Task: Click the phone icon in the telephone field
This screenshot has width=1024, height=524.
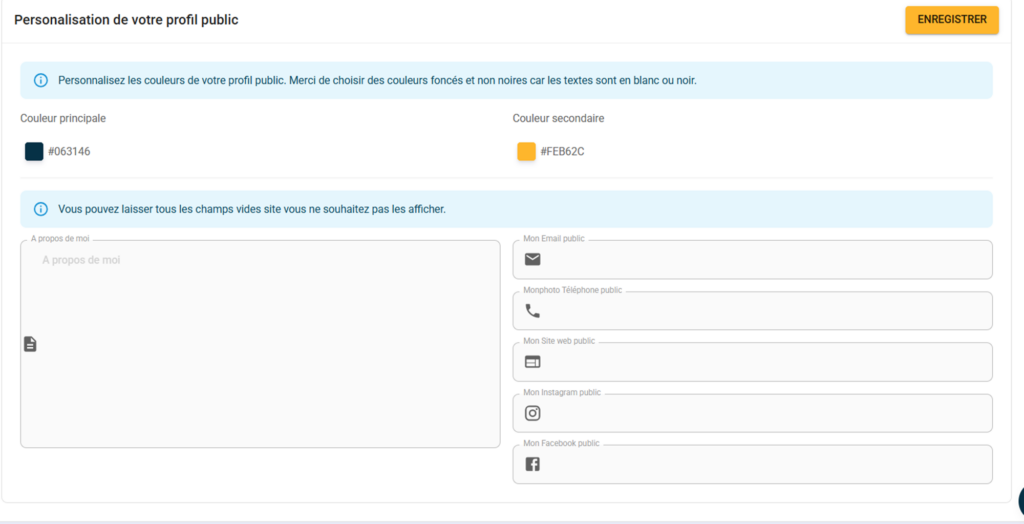Action: pyautogui.click(x=533, y=311)
